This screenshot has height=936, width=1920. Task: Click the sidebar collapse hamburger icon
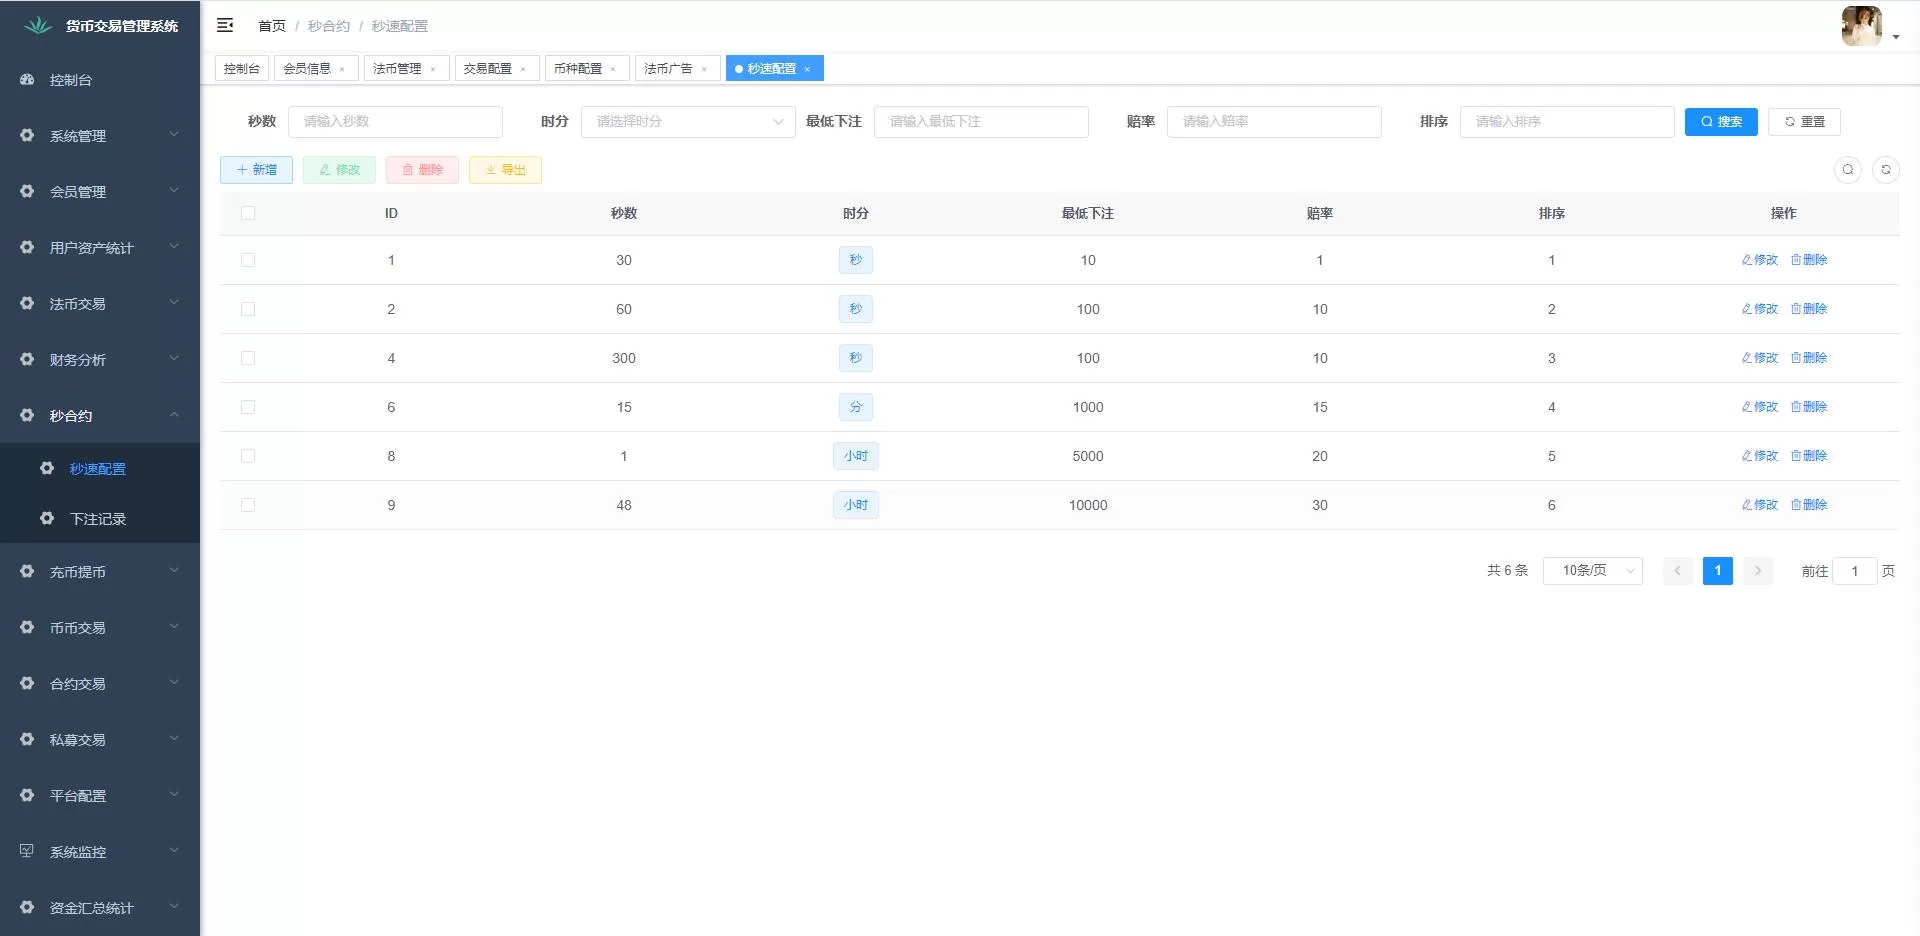tap(225, 25)
